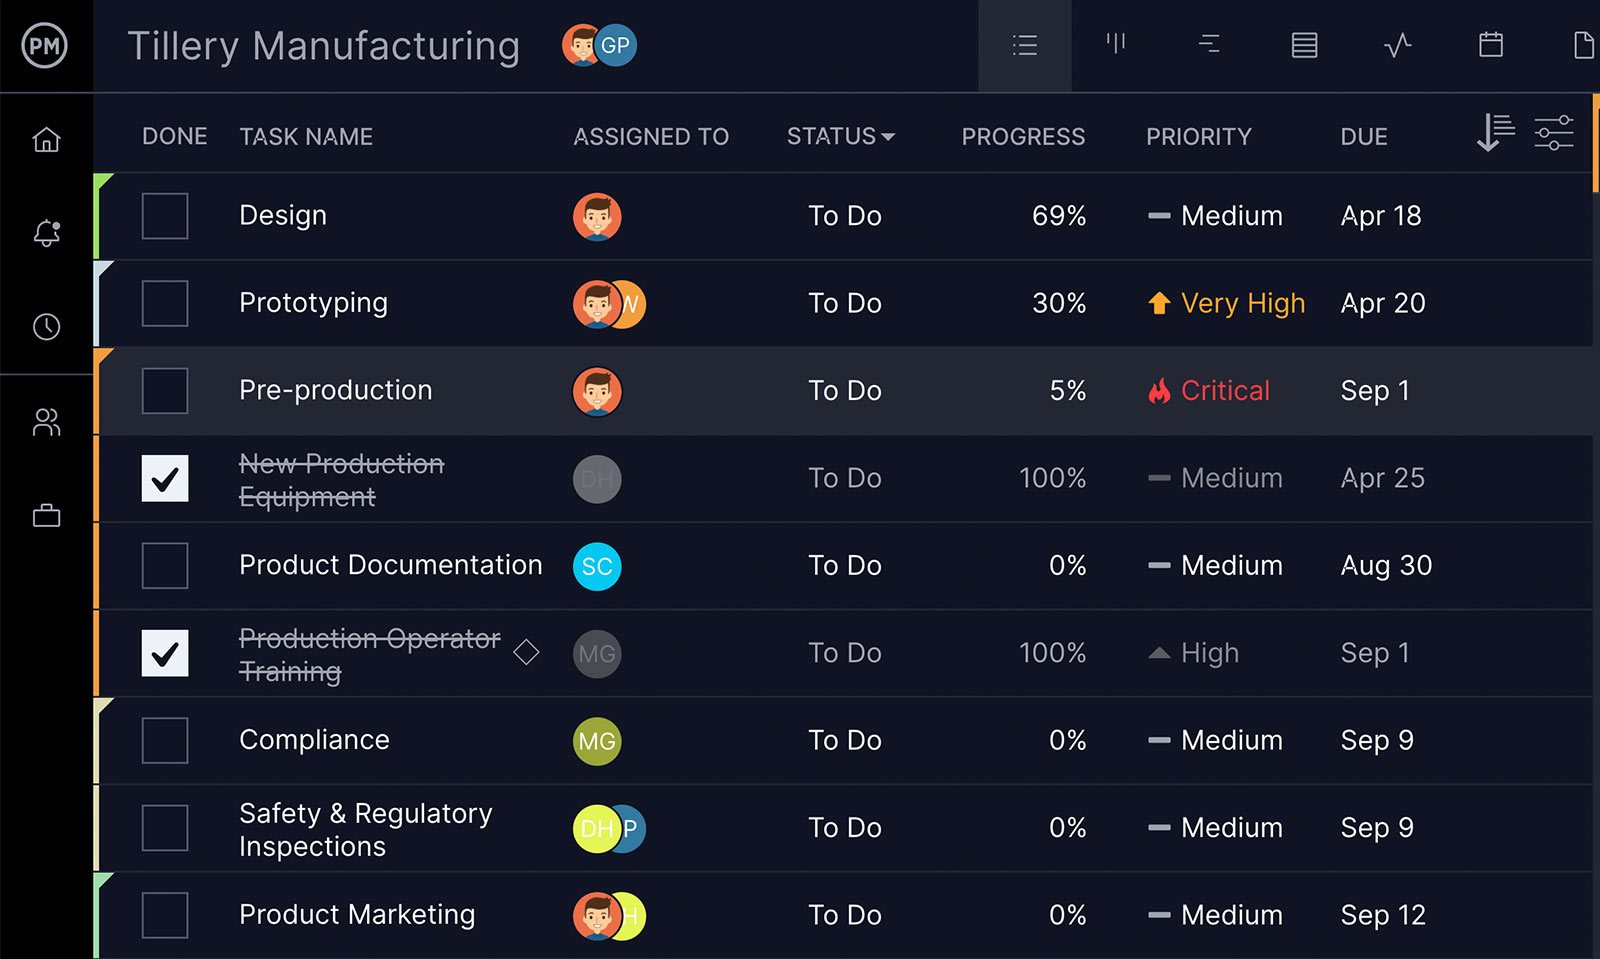This screenshot has width=1600, height=959.
Task: Uncheck the New Production Equipment task
Action: click(x=164, y=479)
